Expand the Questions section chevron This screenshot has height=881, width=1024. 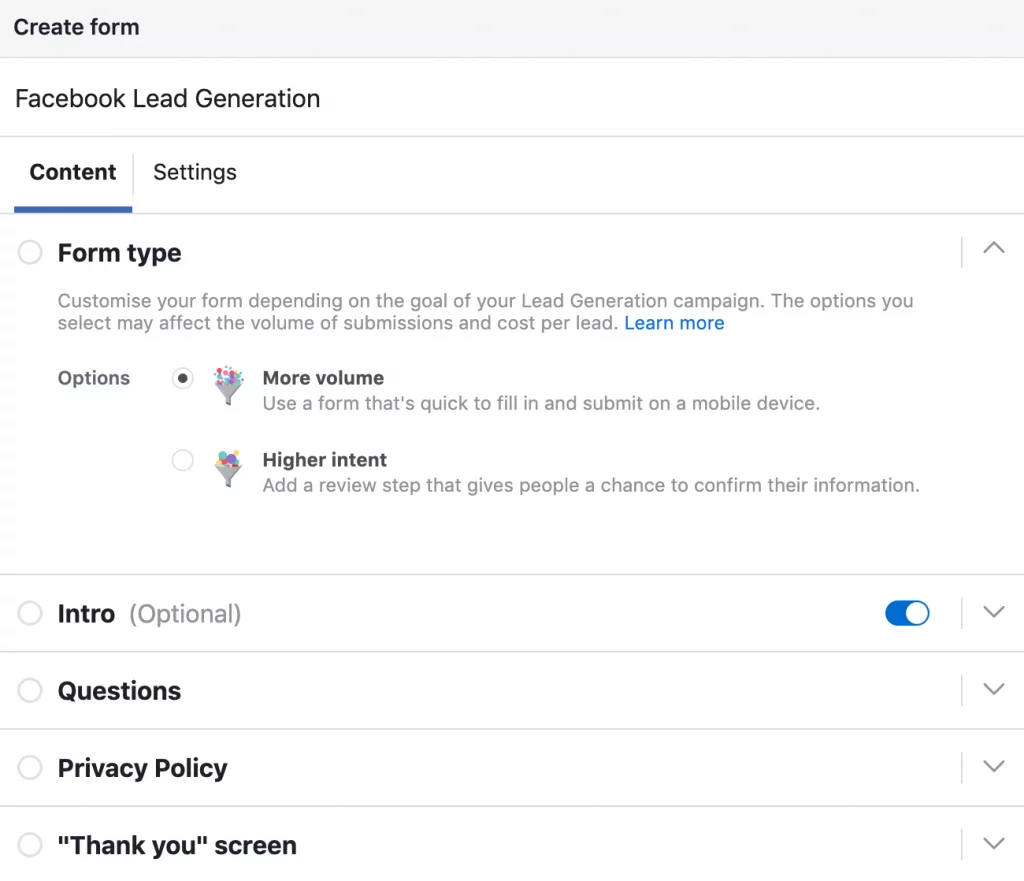[x=993, y=689]
